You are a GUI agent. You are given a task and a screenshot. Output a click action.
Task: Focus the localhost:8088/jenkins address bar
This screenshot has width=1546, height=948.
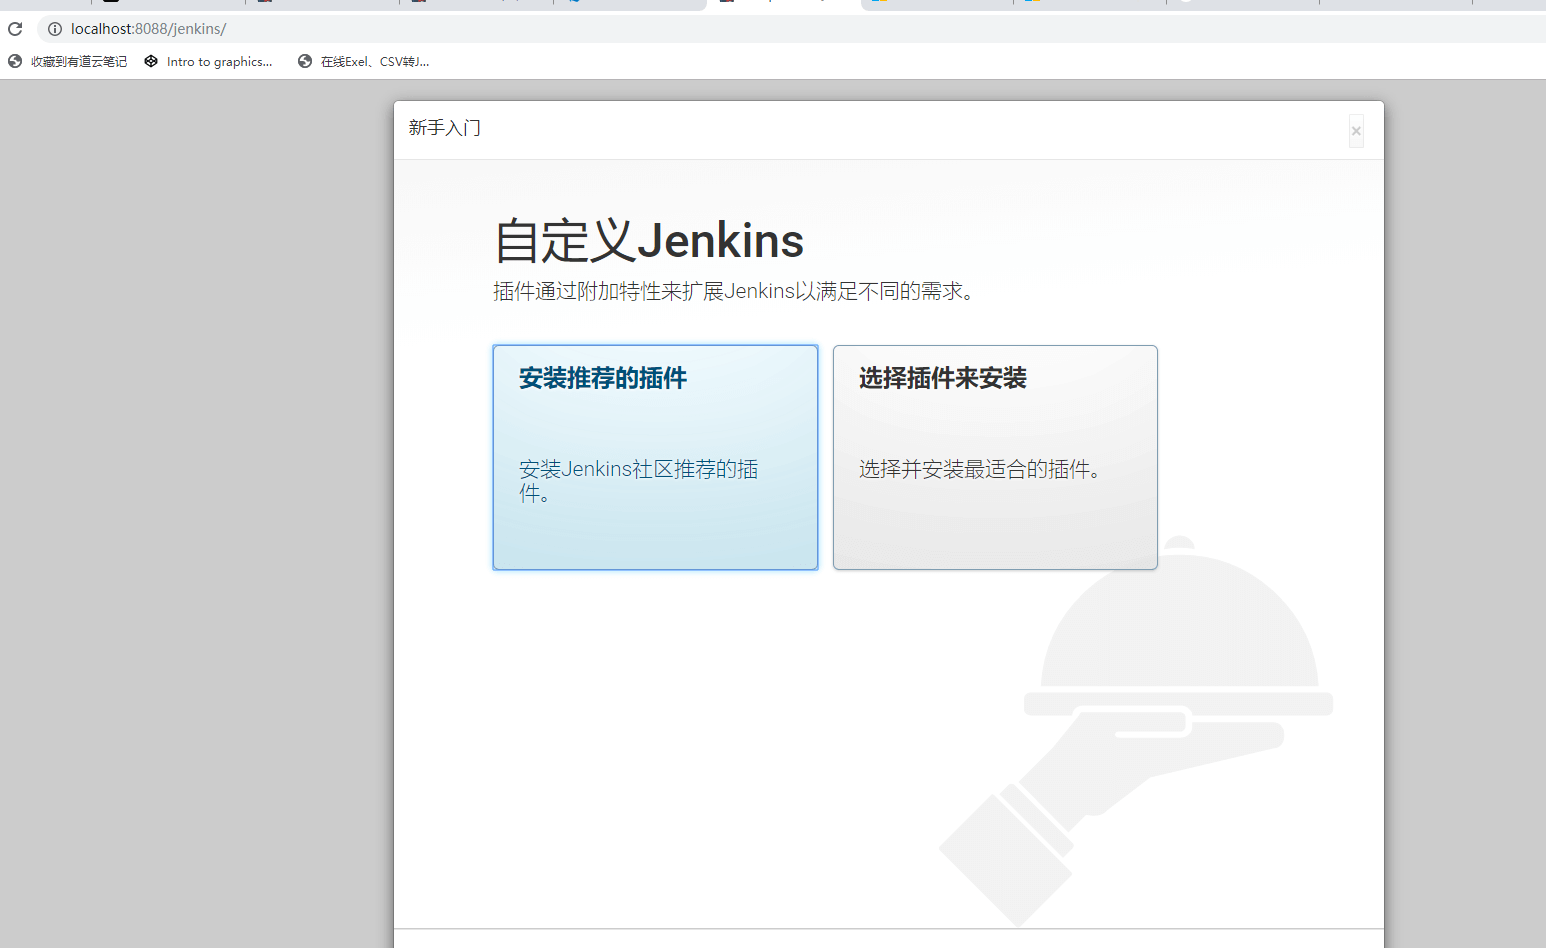pyautogui.click(x=600, y=29)
